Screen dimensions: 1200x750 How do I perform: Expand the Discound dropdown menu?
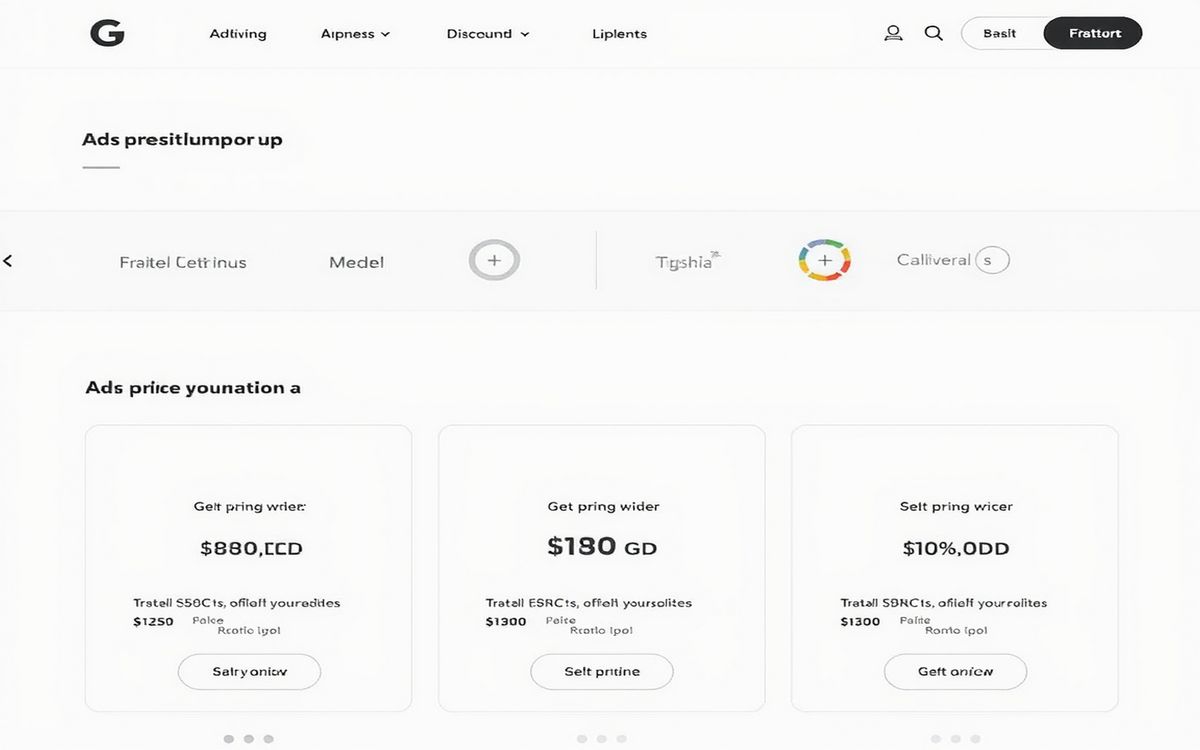click(488, 34)
